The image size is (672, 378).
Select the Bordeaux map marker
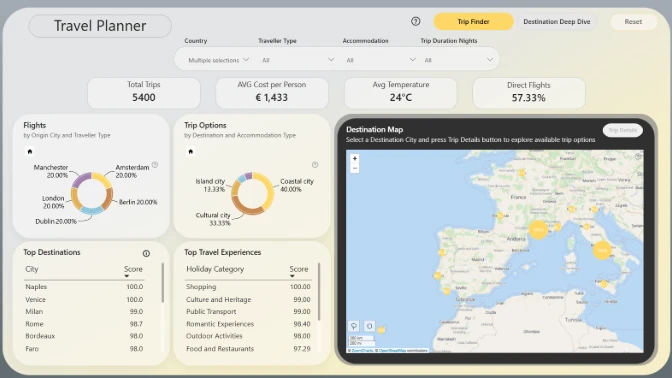pyautogui.click(x=500, y=216)
